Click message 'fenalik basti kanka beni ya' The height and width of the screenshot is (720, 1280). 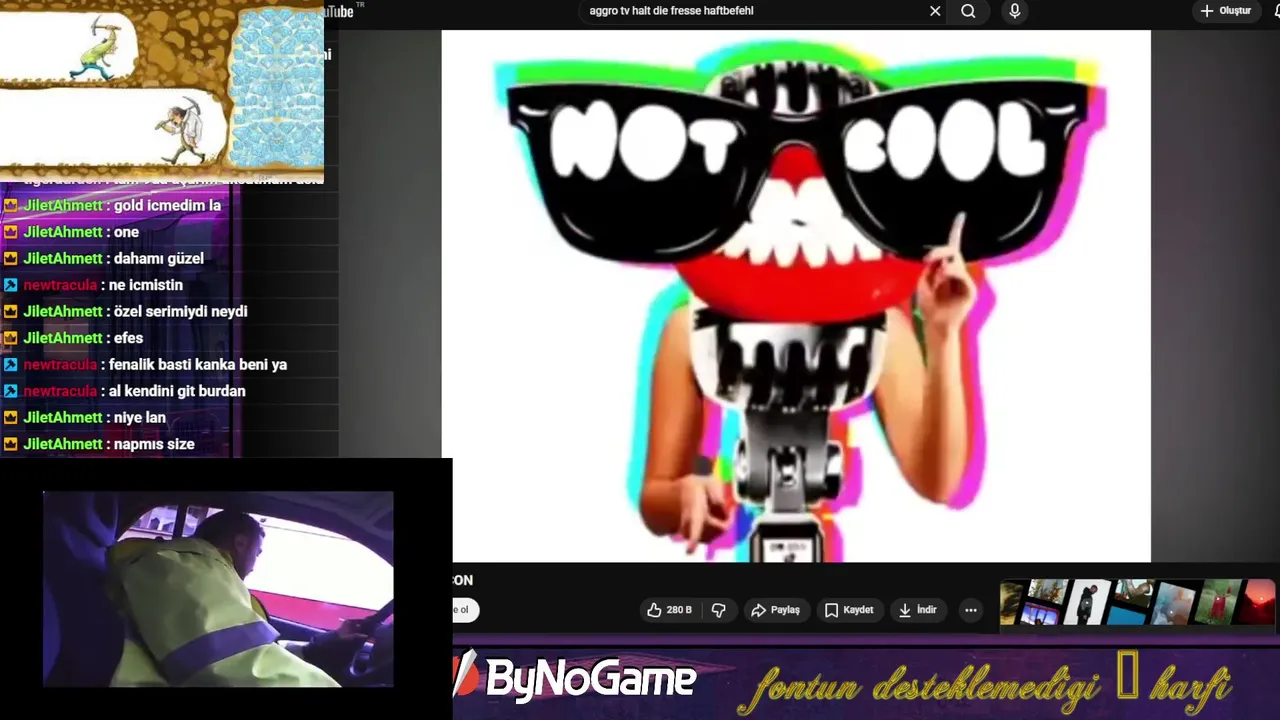pos(198,365)
